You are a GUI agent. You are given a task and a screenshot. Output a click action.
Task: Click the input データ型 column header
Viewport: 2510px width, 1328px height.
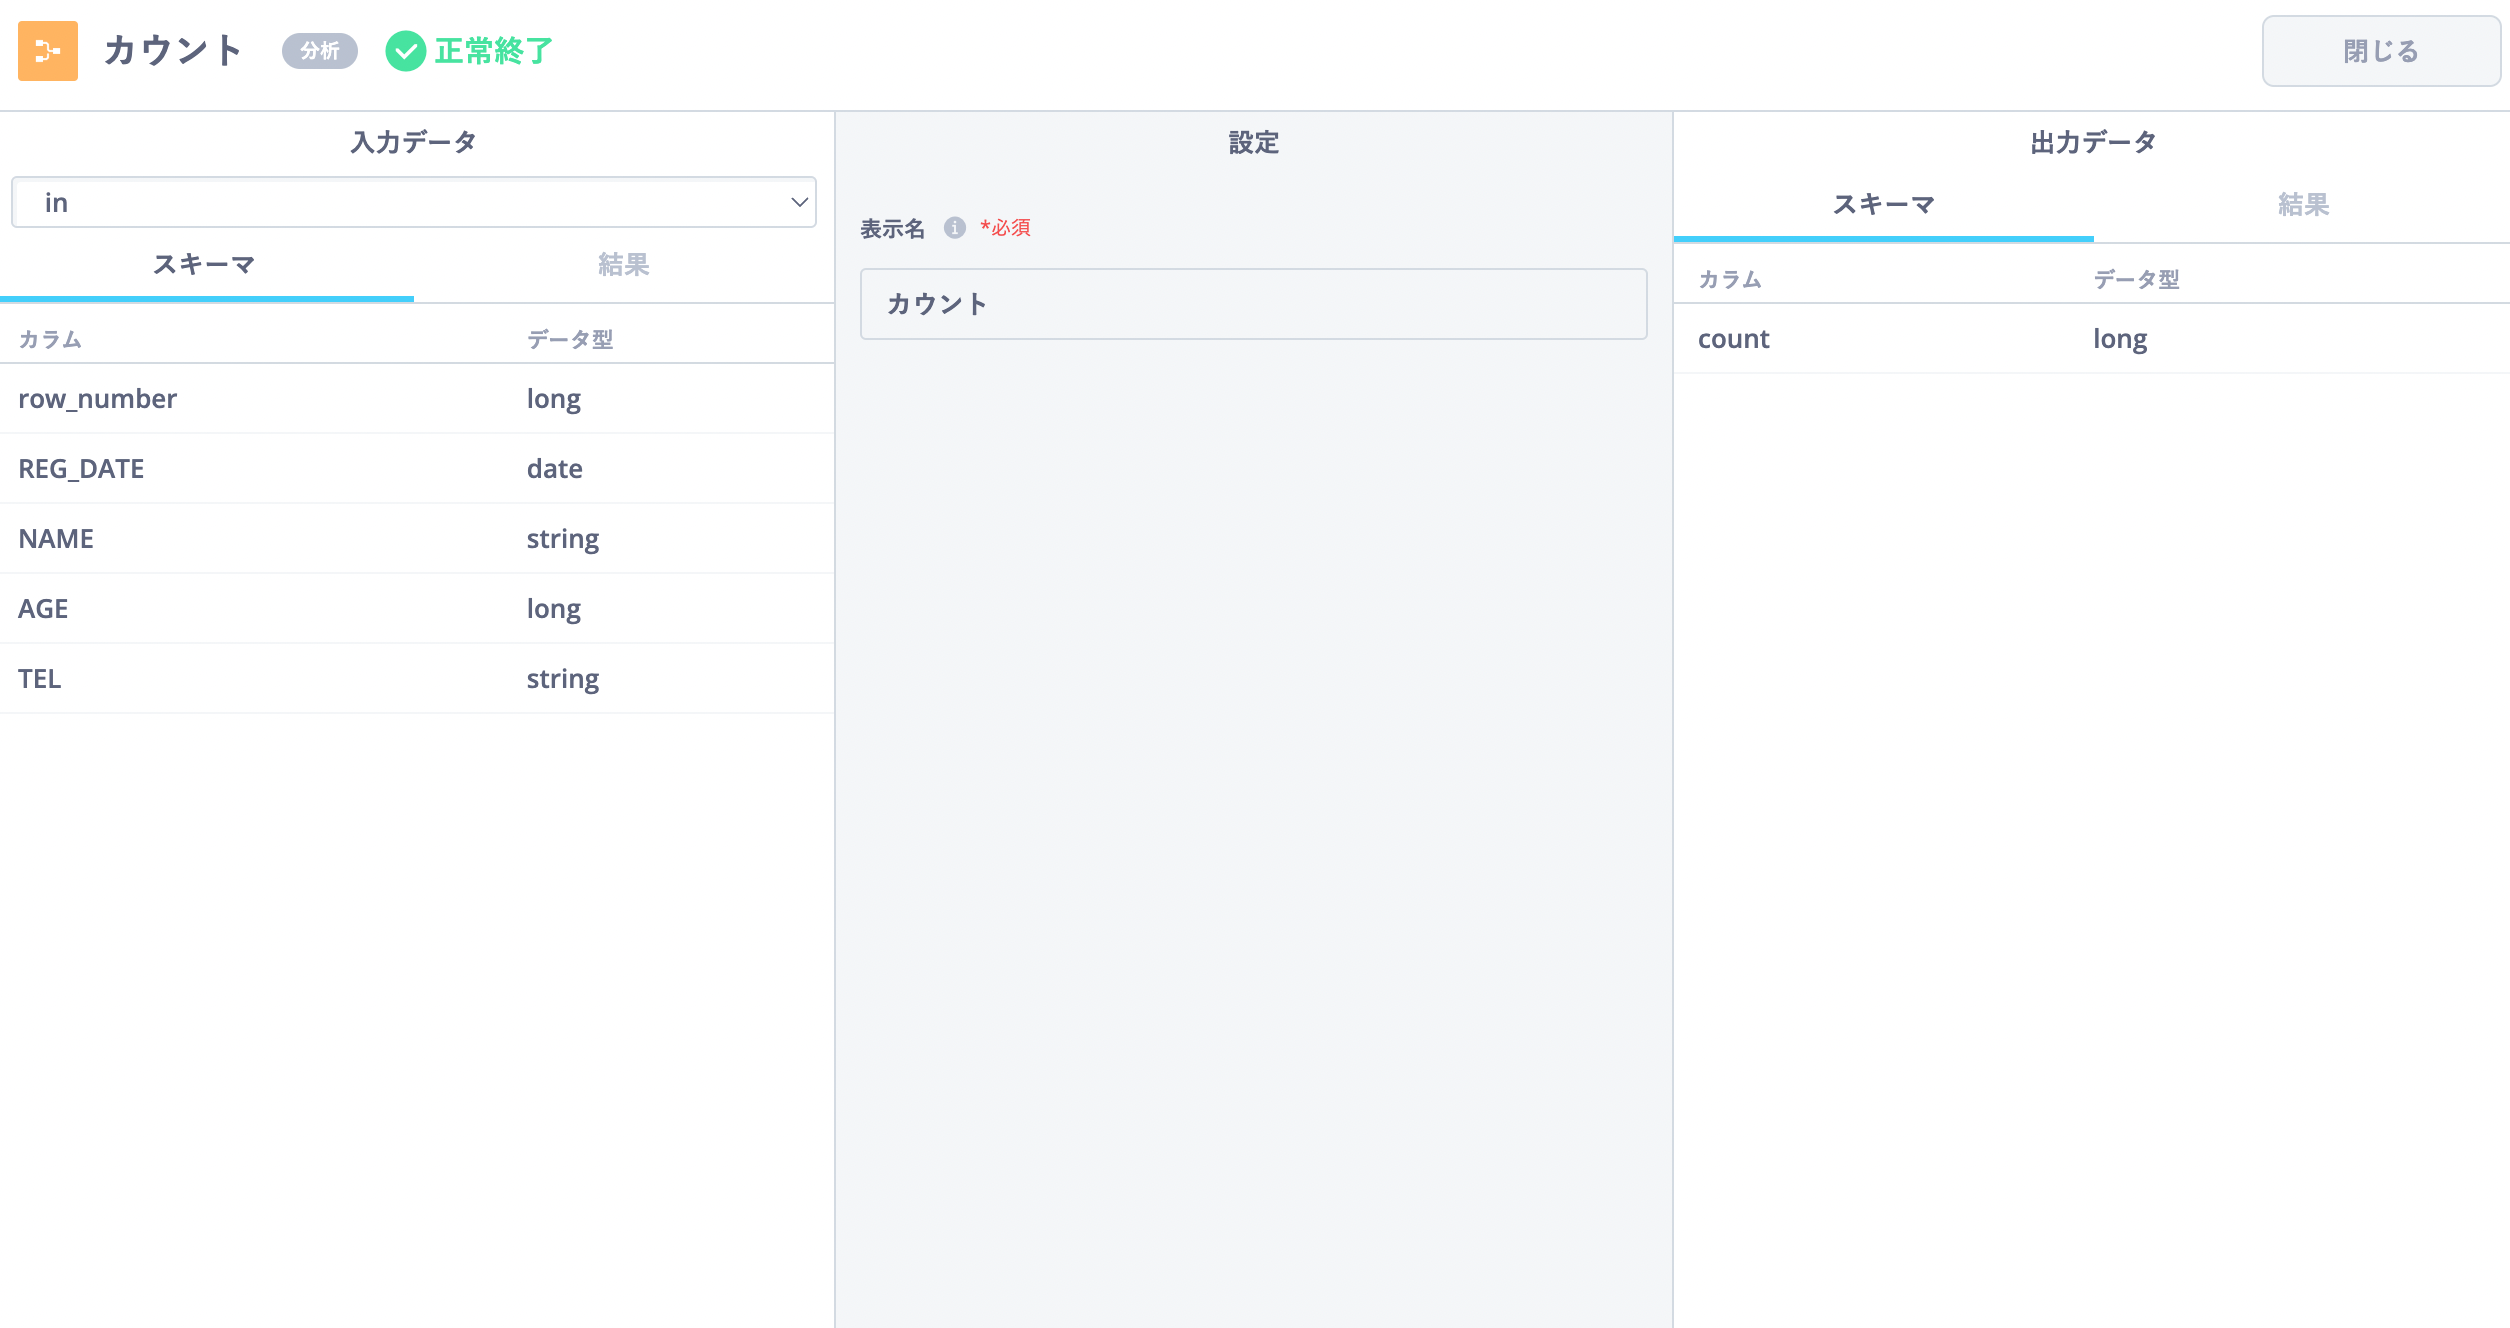point(570,340)
